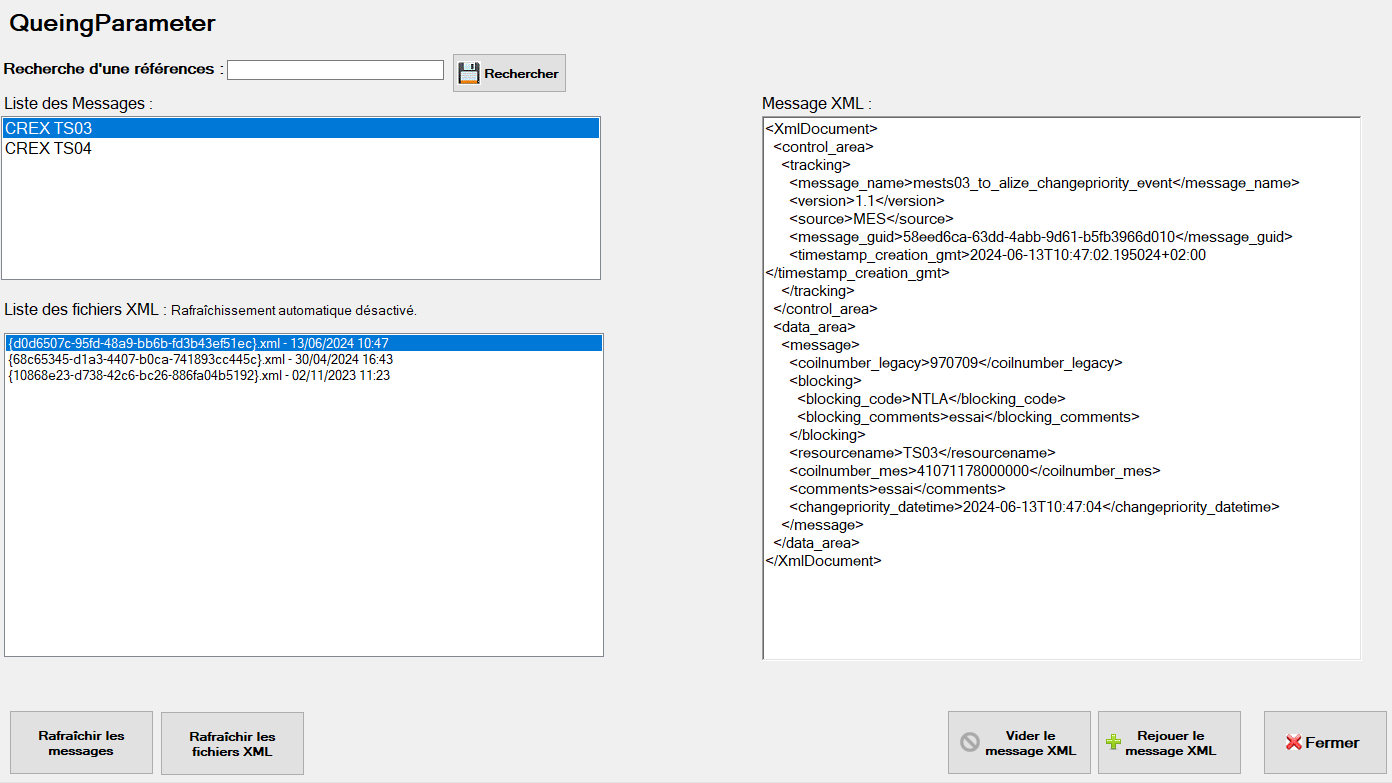Click the Rafraîchir les fichiers XML button
Viewport: 1392px width, 783px height.
coord(231,742)
